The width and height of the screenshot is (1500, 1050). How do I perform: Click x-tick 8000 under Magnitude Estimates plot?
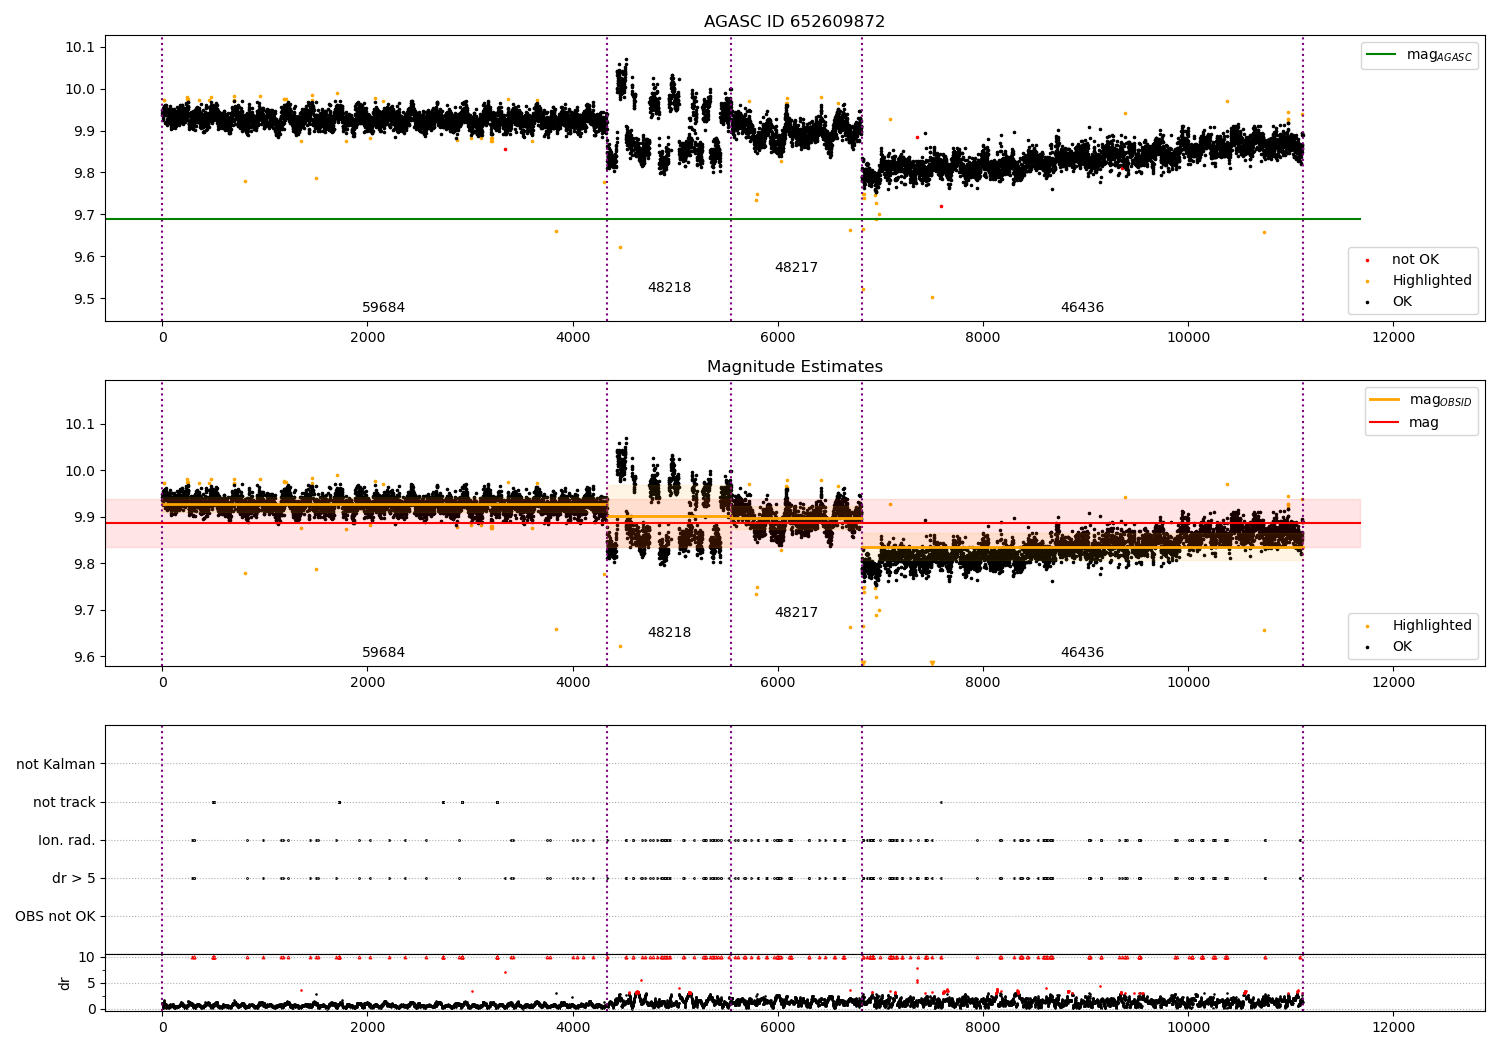click(x=983, y=682)
